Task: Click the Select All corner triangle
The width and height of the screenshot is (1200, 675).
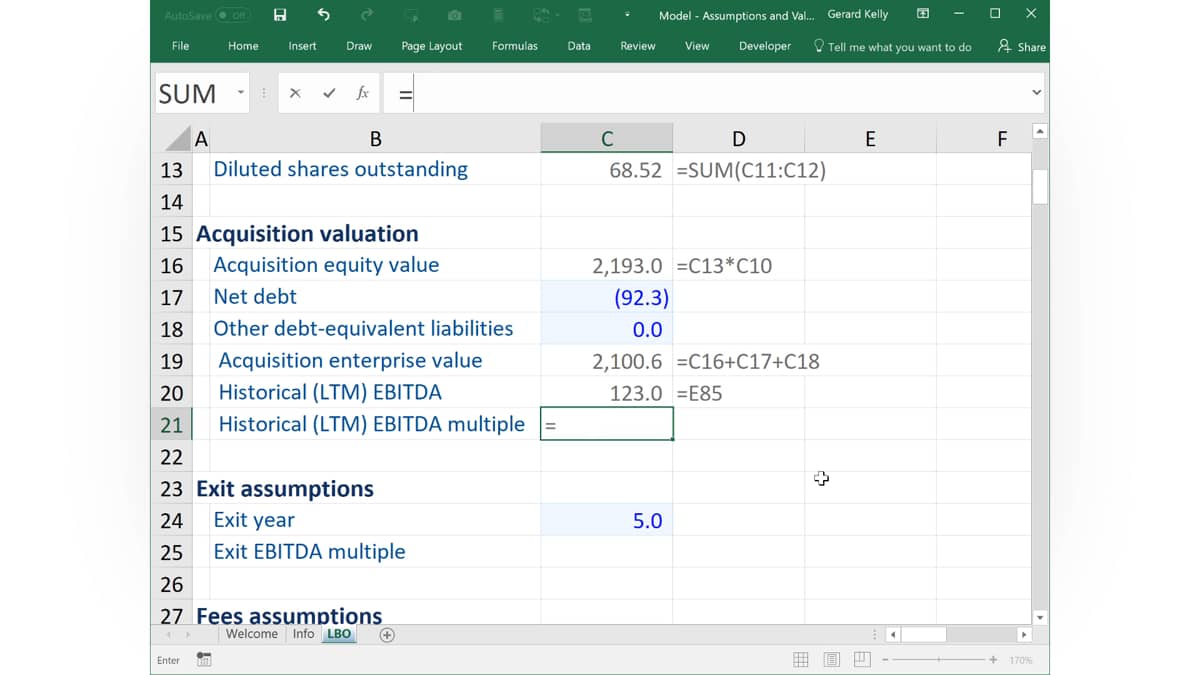Action: (177, 139)
